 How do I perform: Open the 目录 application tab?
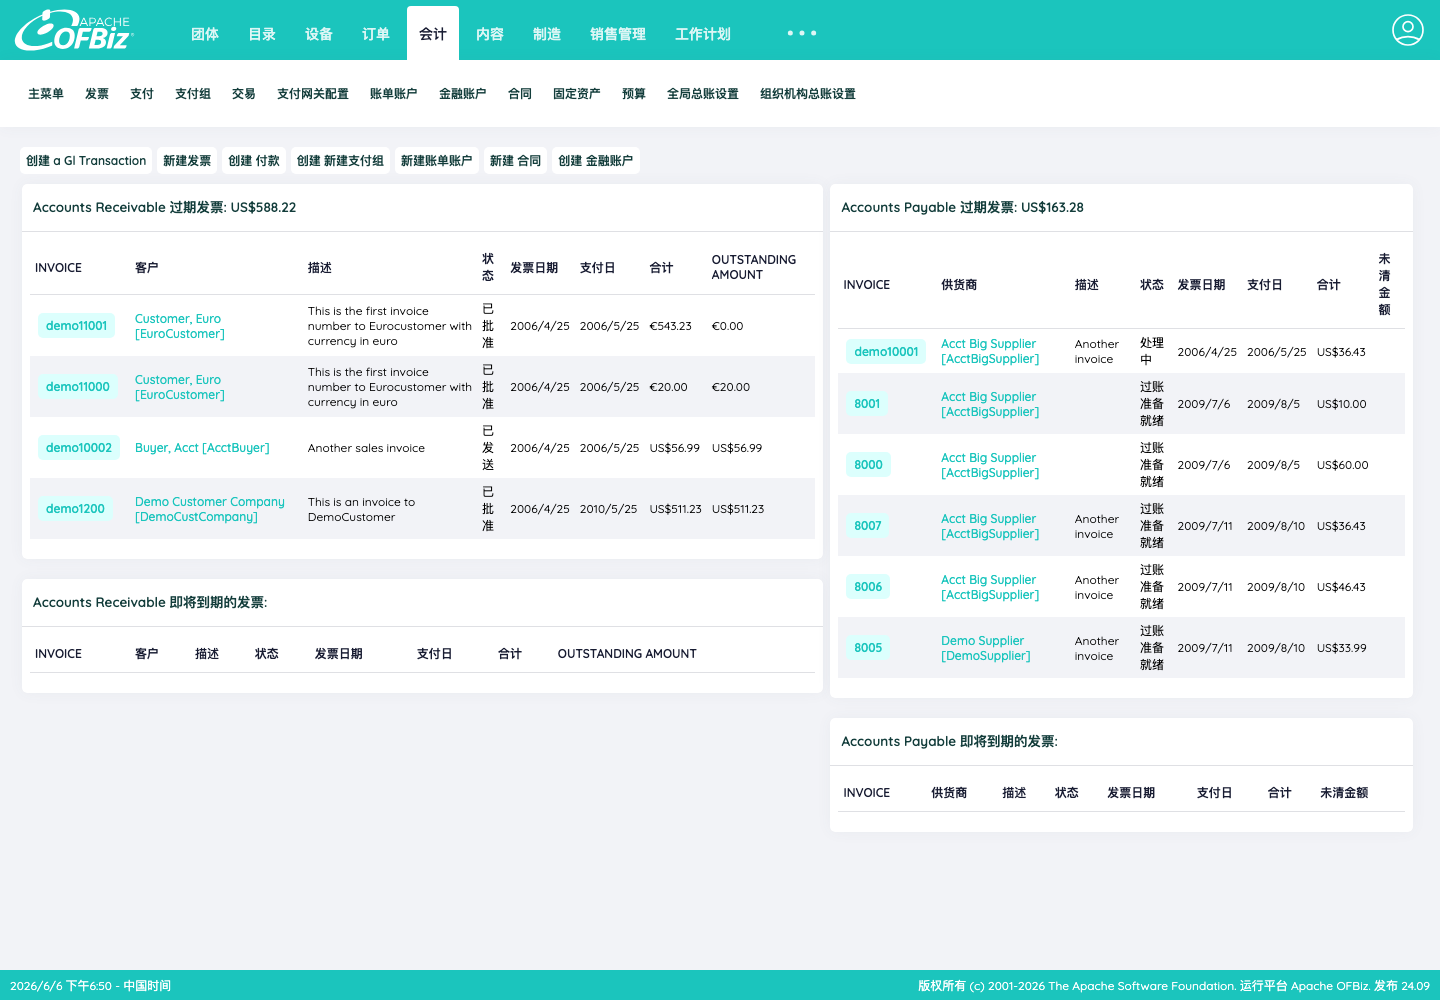coord(262,34)
